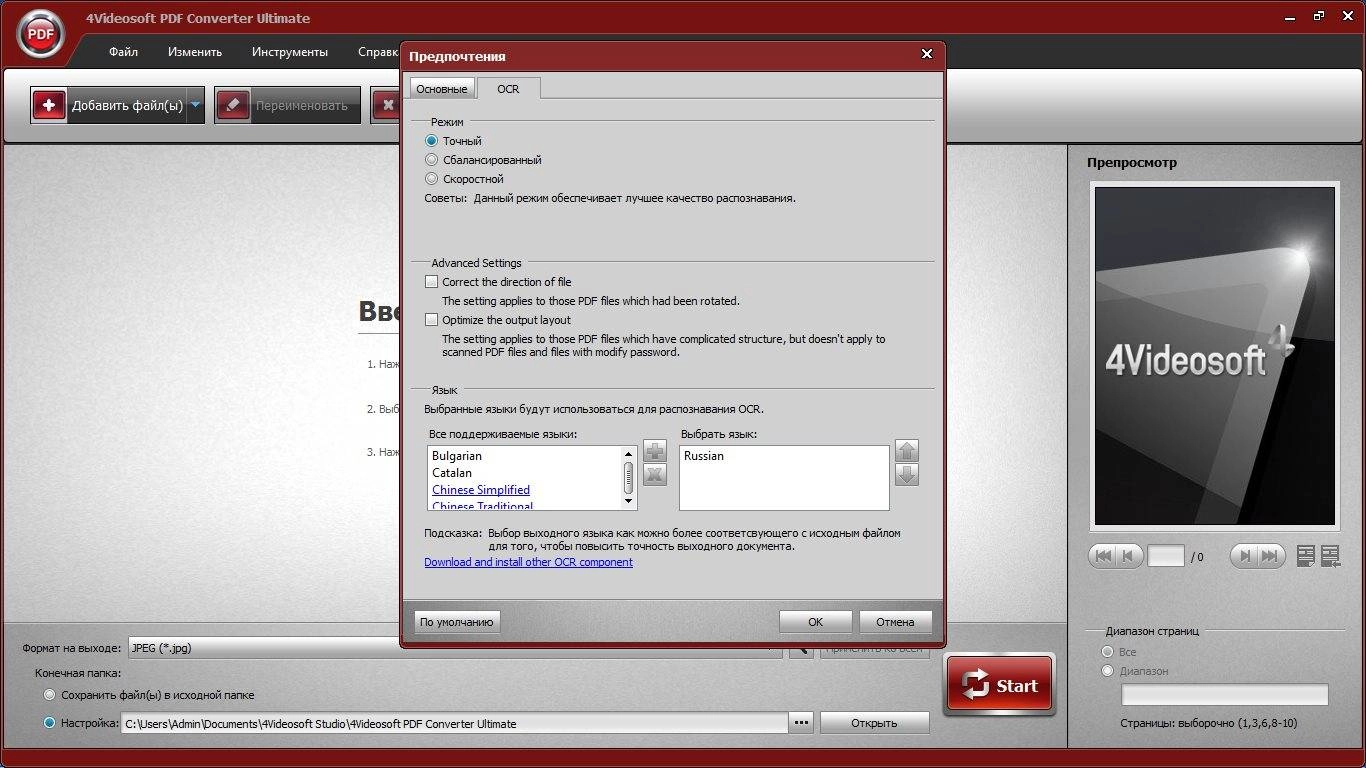The width and height of the screenshot is (1366, 768).
Task: Click the Переименовать eraser icon button
Action: coord(233,105)
